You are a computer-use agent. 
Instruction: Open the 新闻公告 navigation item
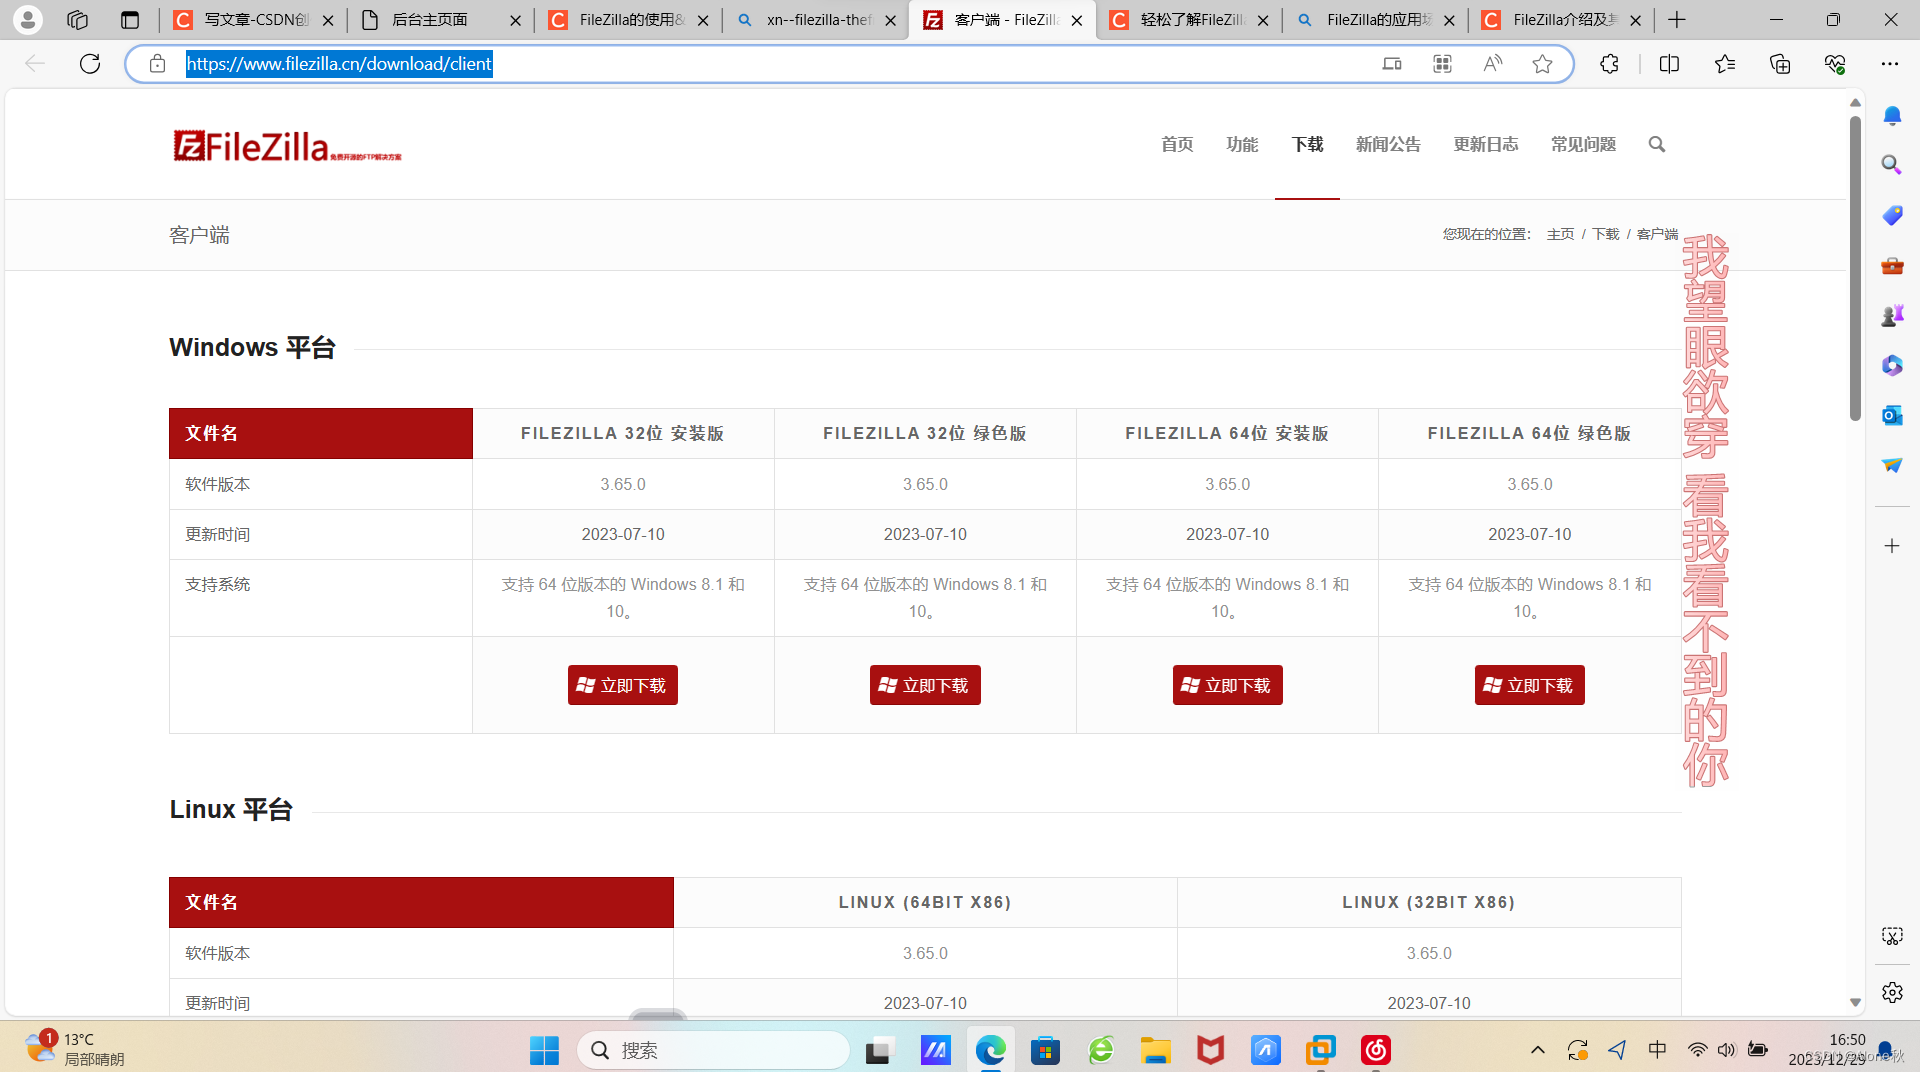1388,144
